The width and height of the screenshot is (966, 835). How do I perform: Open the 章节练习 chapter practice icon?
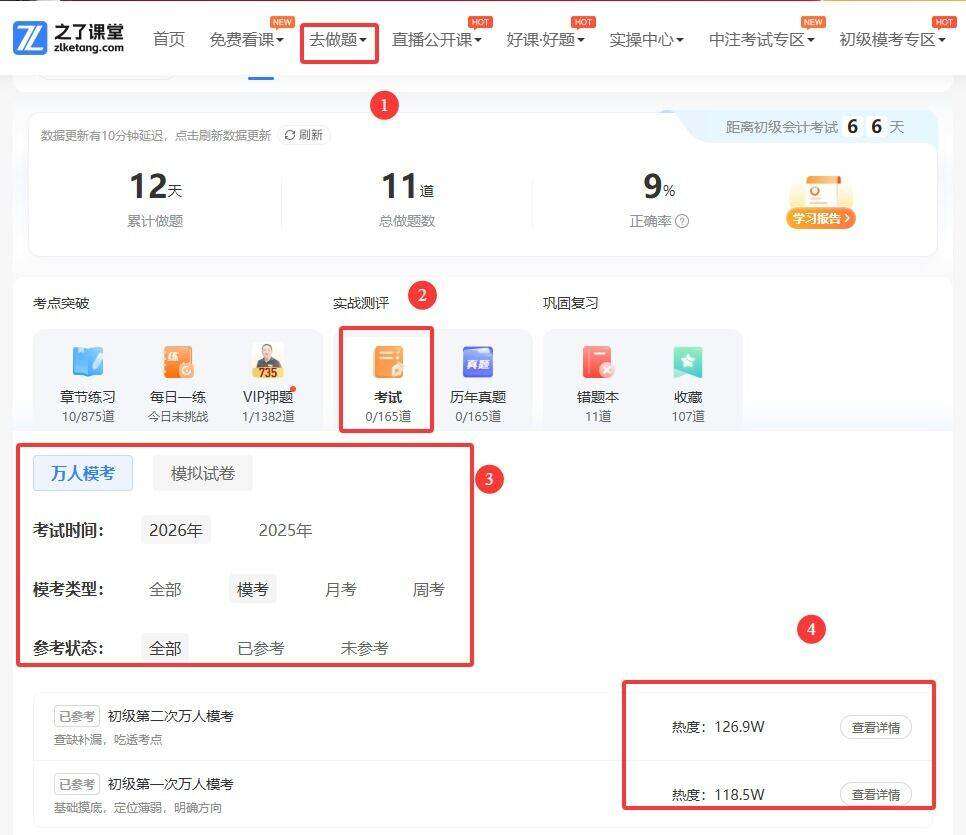[x=88, y=363]
